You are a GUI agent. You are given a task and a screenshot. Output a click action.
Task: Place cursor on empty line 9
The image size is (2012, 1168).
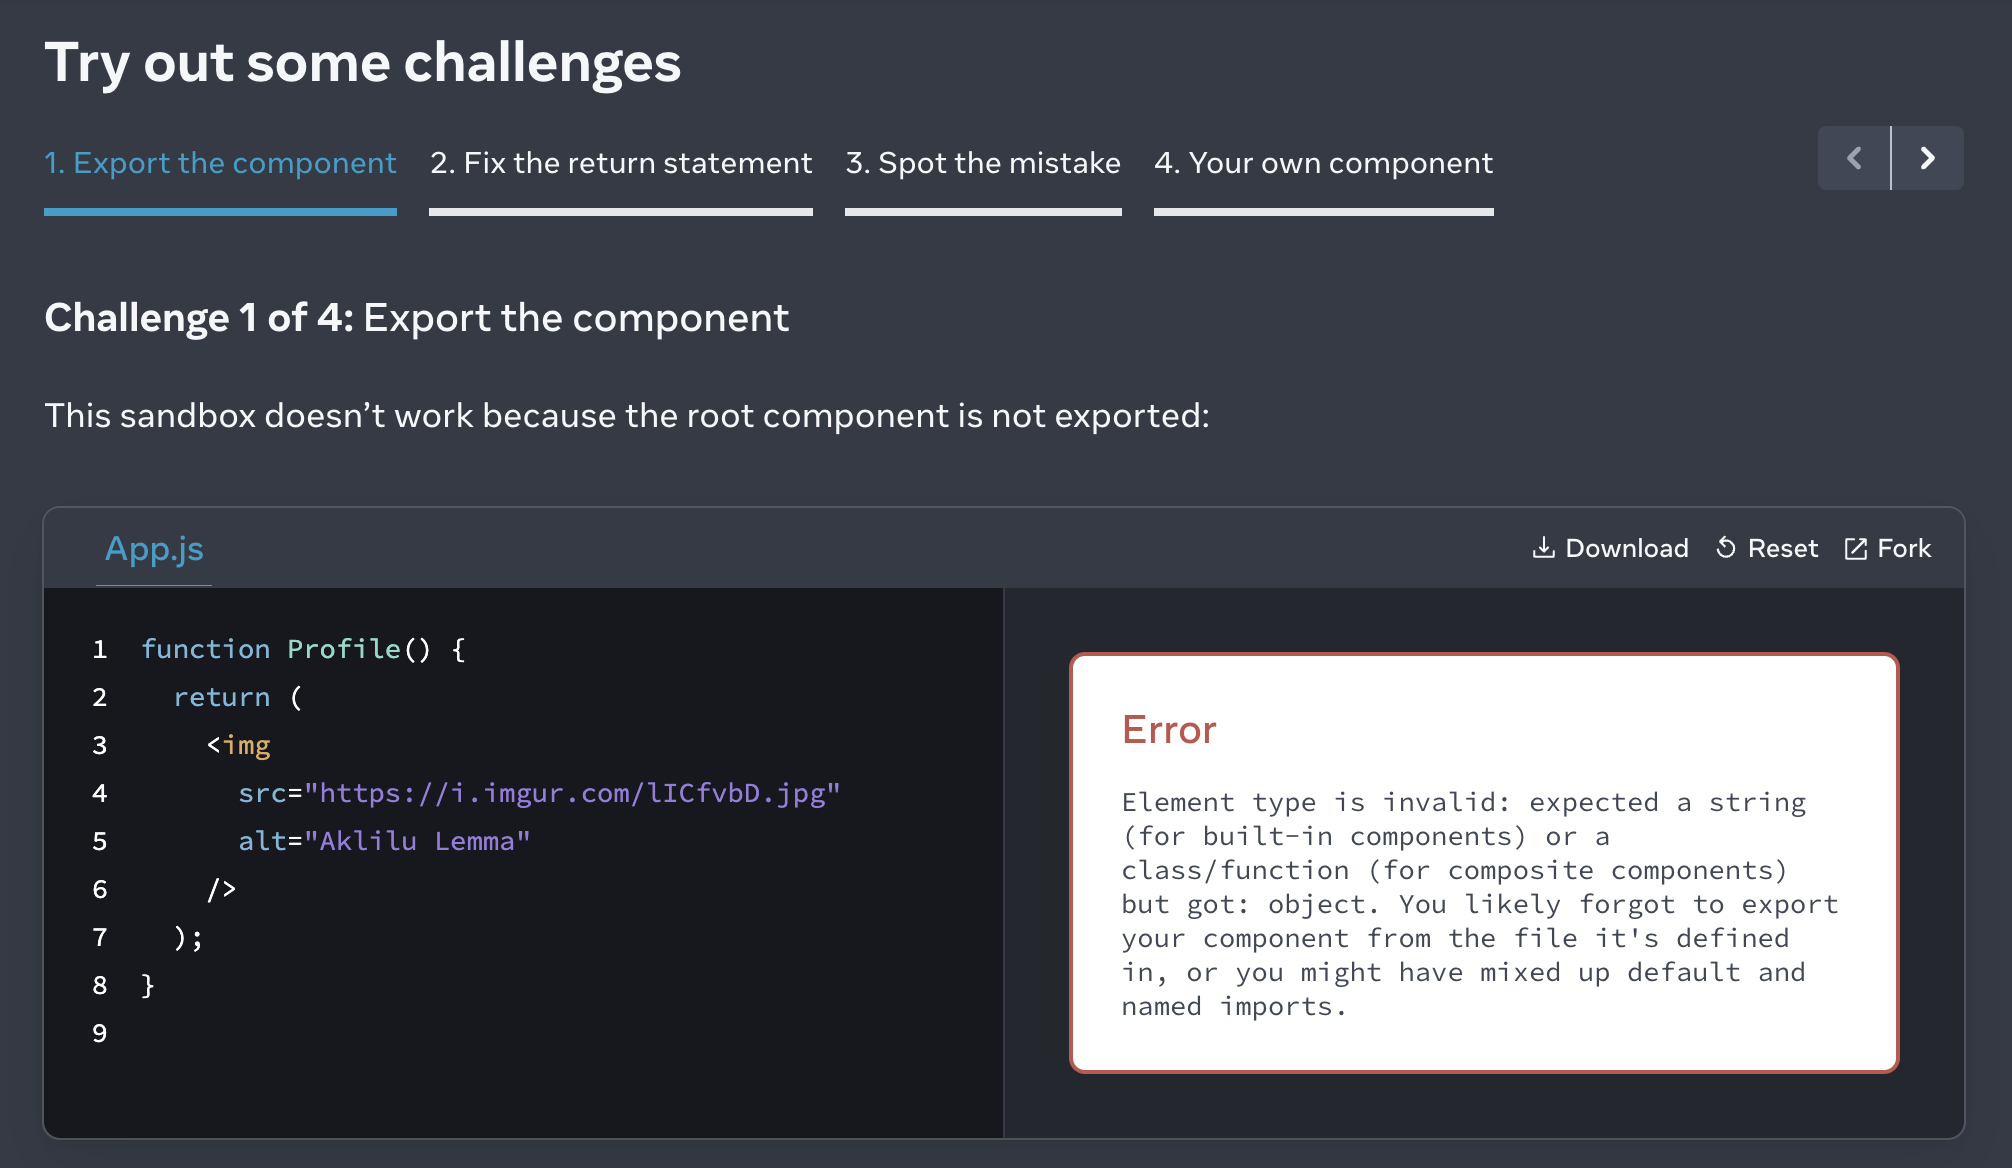tap(400, 1033)
